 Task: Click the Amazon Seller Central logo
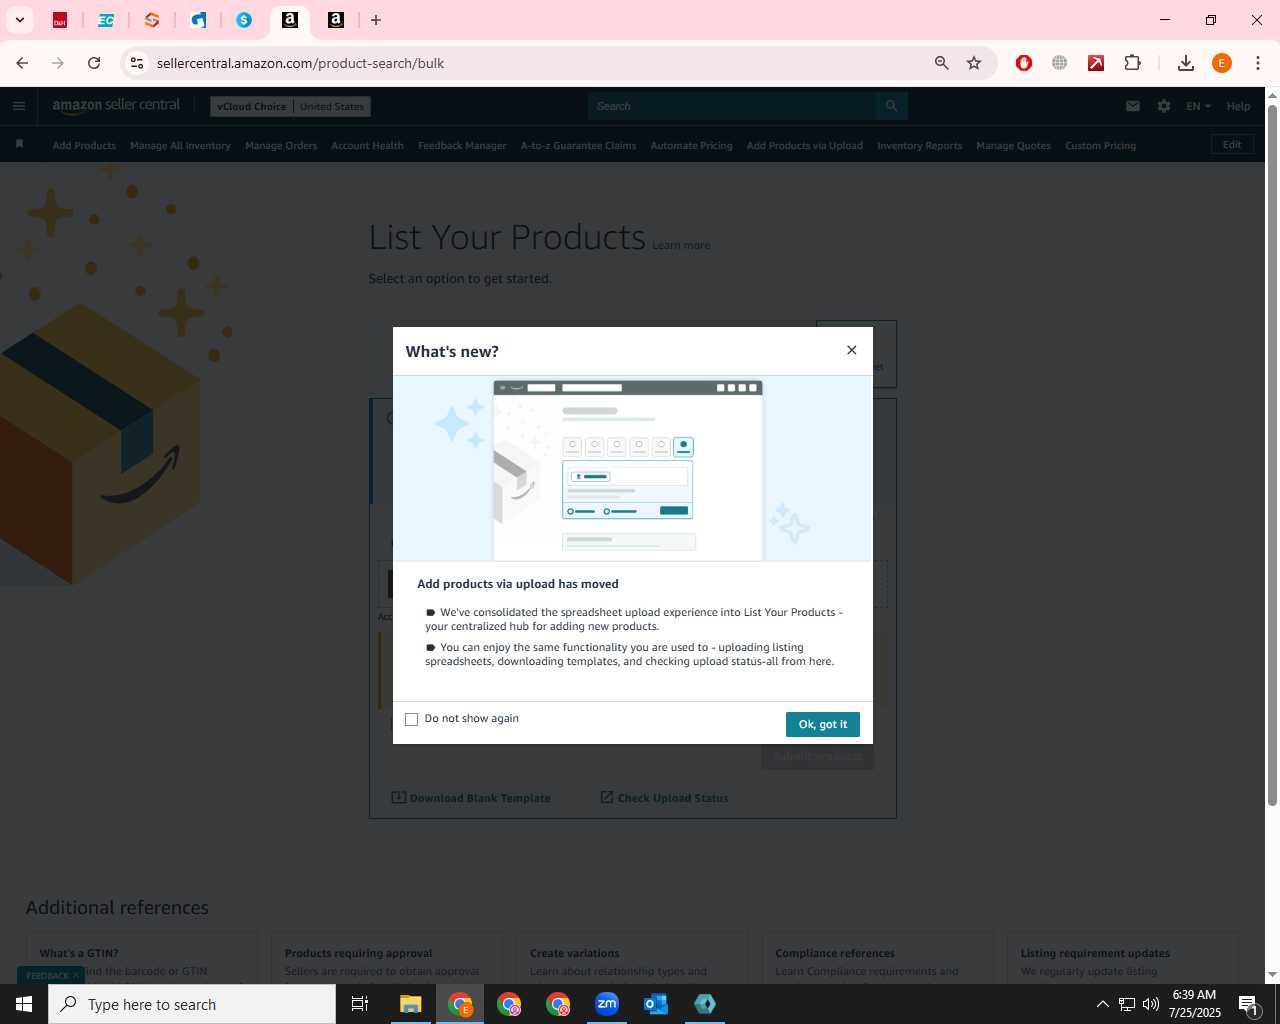click(x=116, y=105)
